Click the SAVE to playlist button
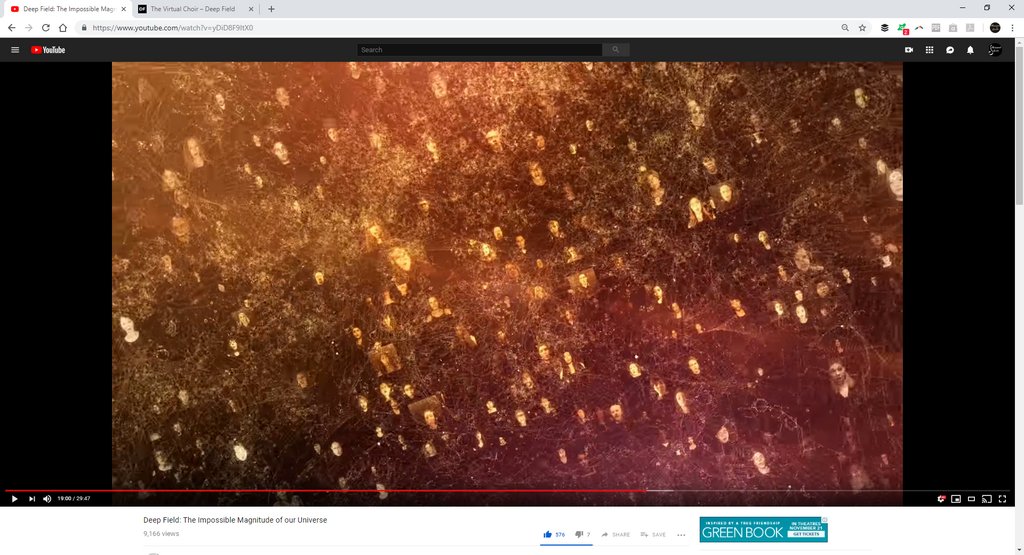 pyautogui.click(x=653, y=534)
